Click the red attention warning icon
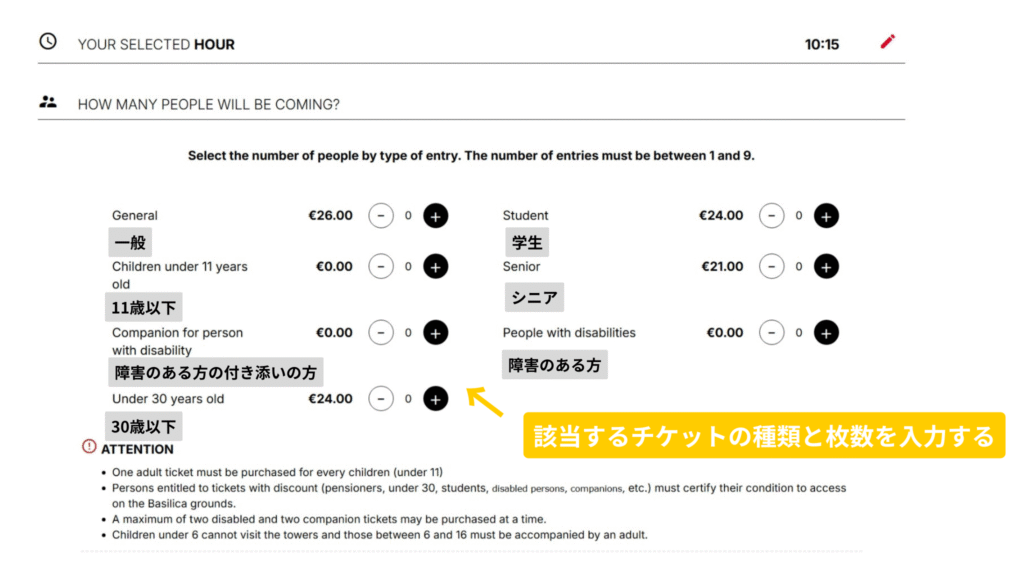This screenshot has width=1024, height=576. [90, 447]
